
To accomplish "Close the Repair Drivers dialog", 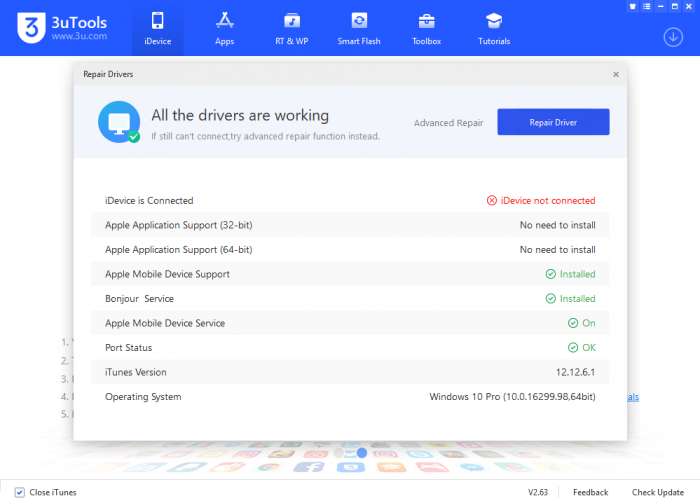I will coord(616,74).
